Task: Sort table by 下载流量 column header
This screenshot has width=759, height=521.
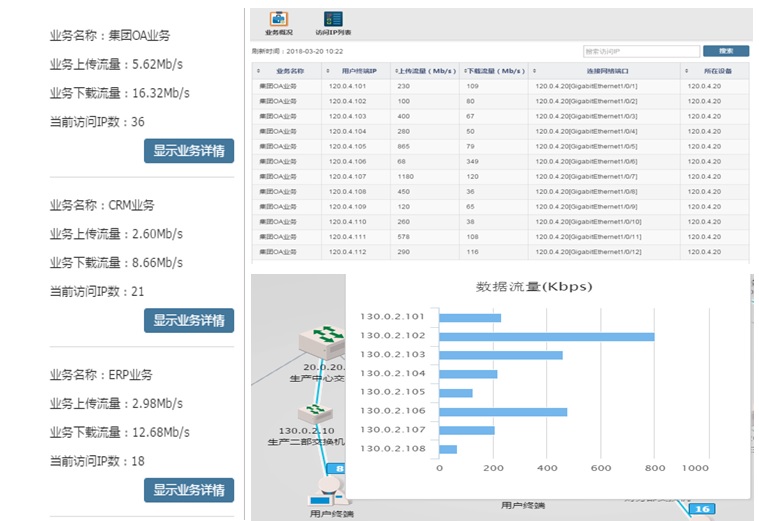Action: pos(497,71)
